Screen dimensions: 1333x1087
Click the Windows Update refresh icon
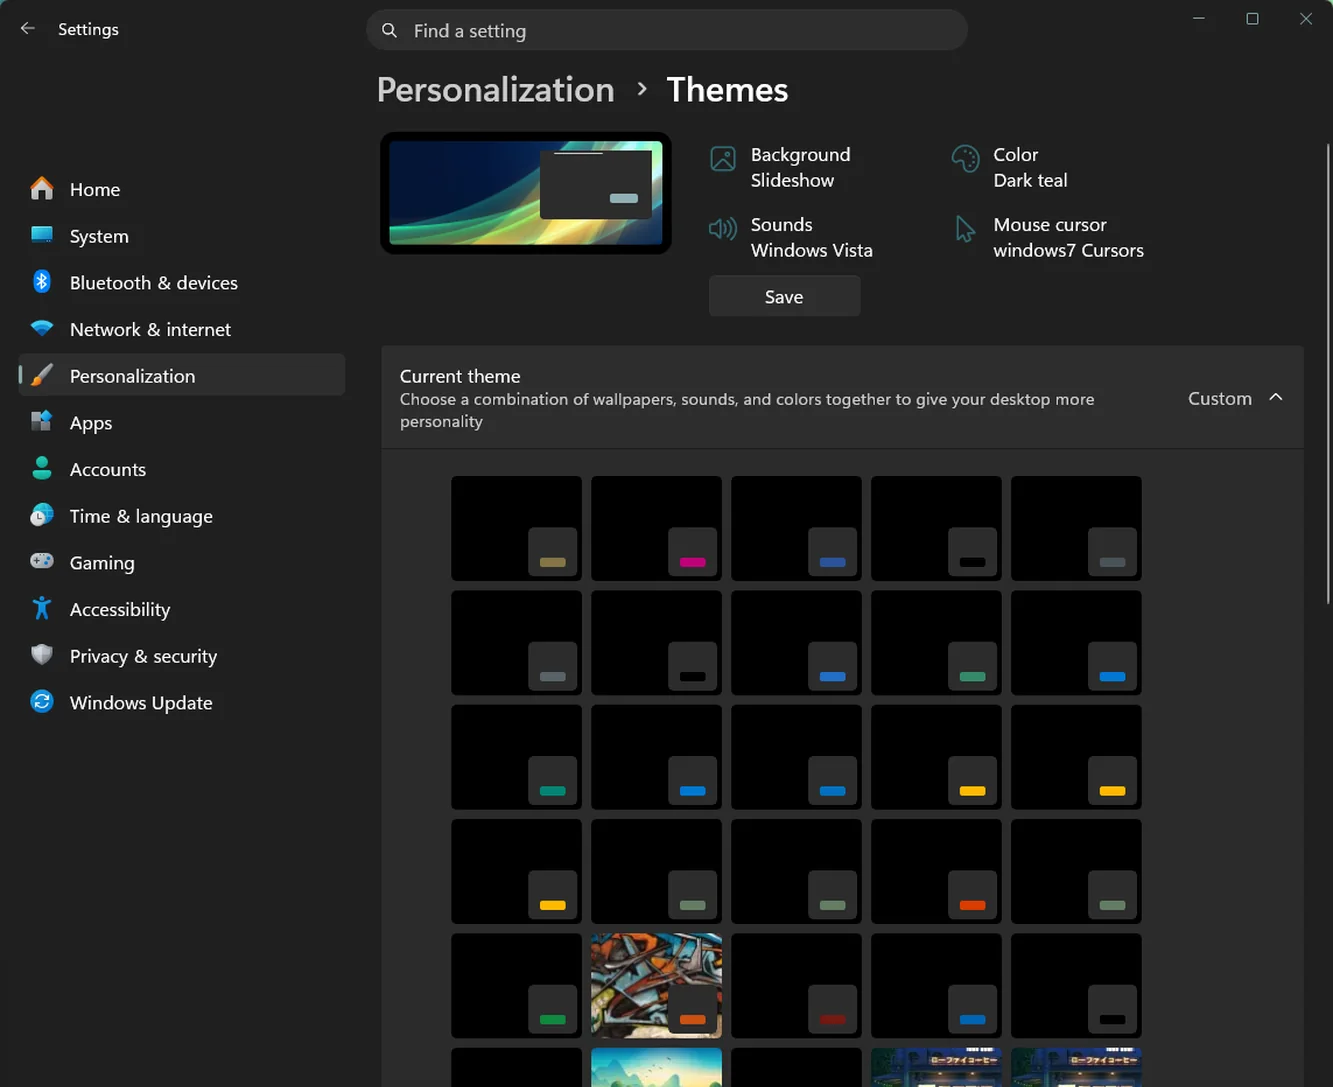[42, 702]
